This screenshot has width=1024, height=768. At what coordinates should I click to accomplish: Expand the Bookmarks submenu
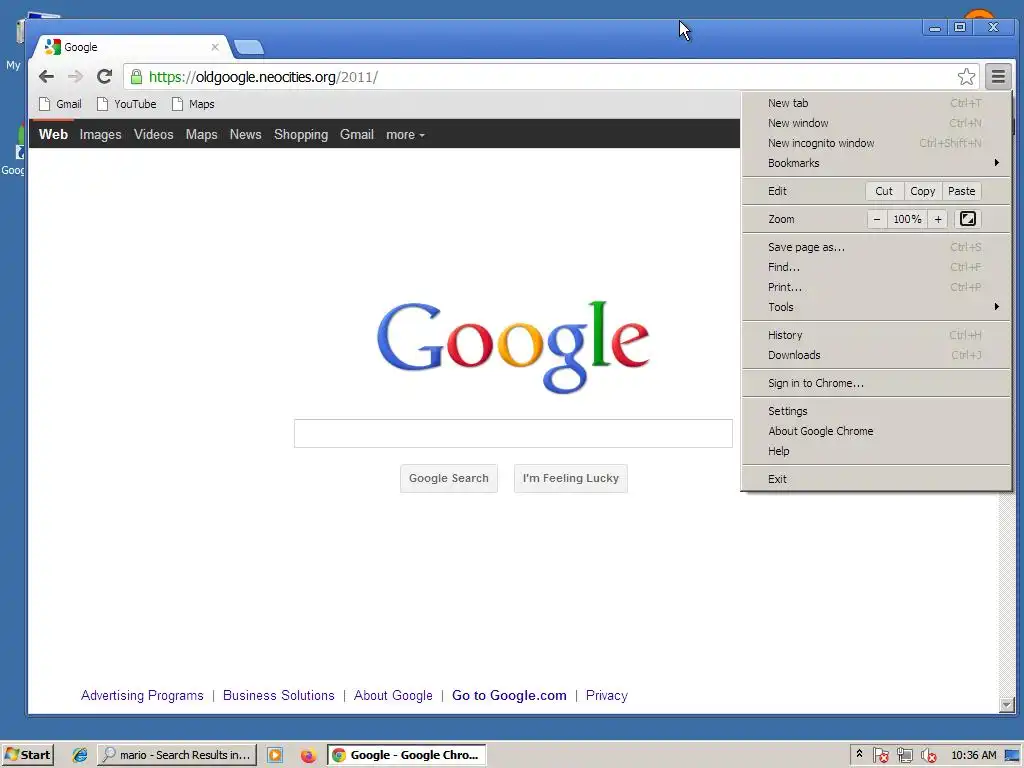876,163
